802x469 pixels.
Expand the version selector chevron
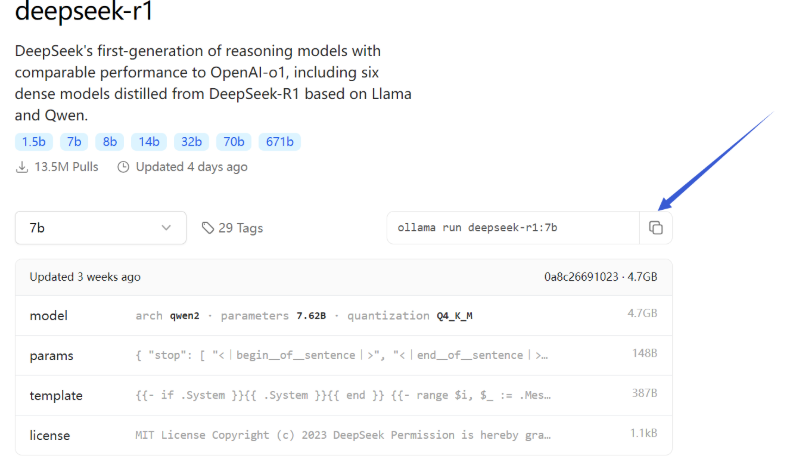(166, 228)
